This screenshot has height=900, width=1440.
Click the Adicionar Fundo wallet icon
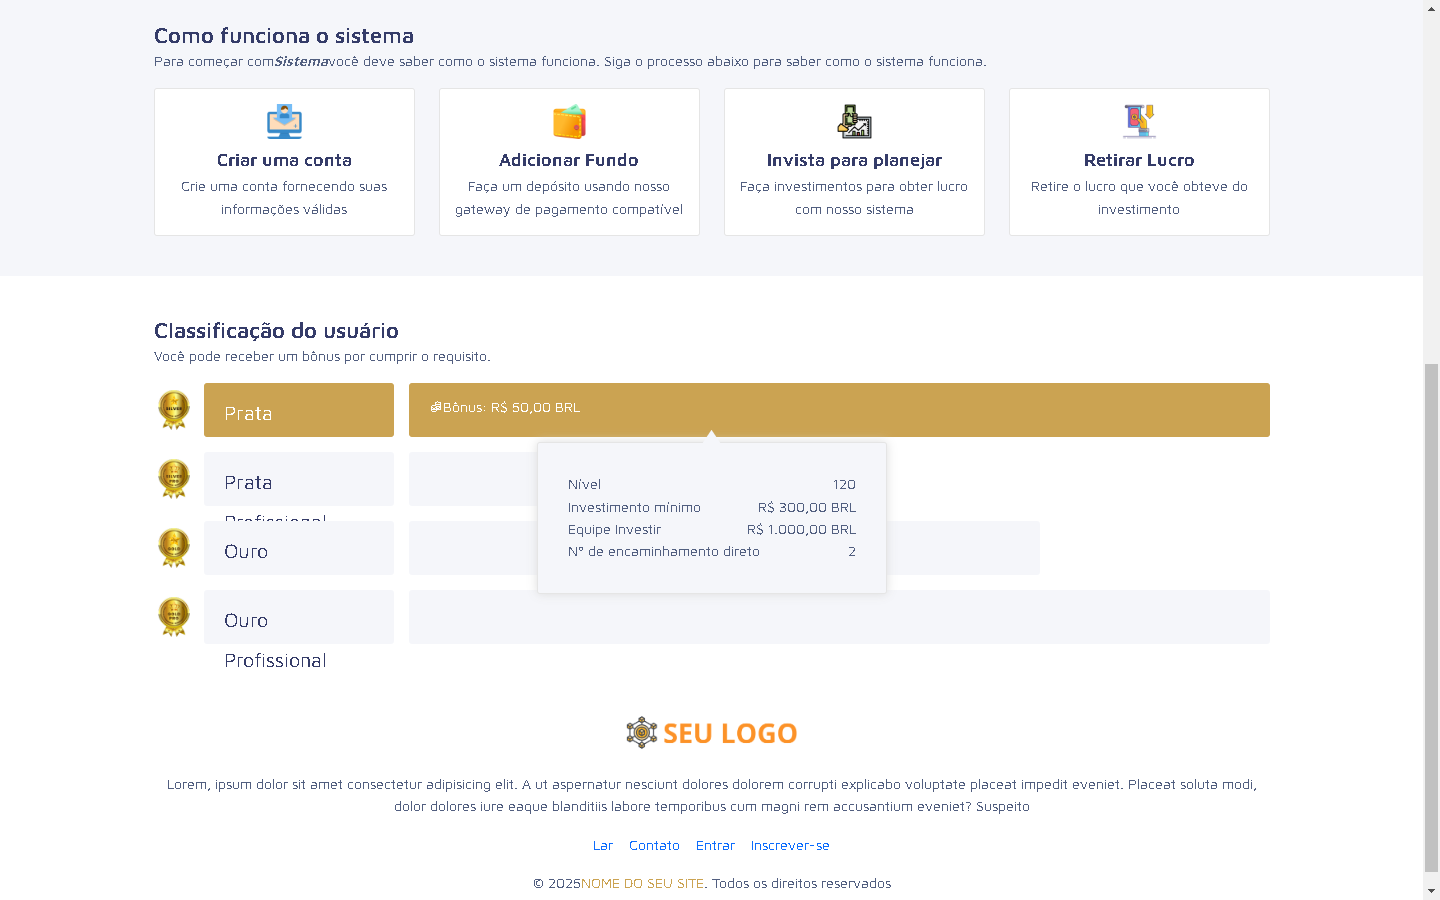click(x=569, y=121)
